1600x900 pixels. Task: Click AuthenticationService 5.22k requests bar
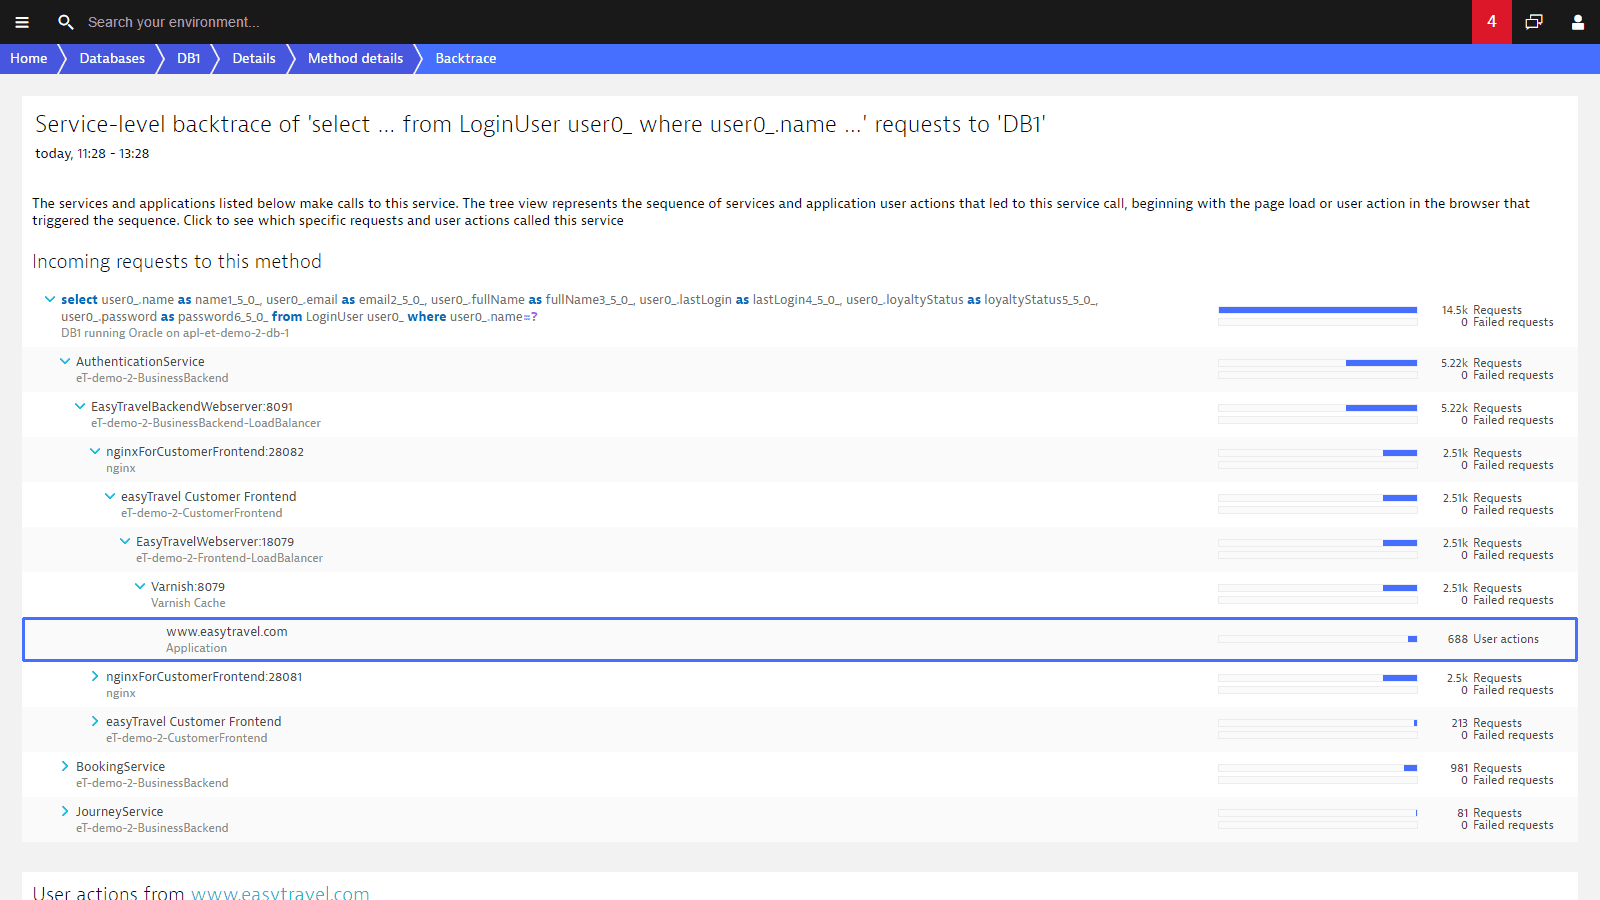(x=1318, y=363)
